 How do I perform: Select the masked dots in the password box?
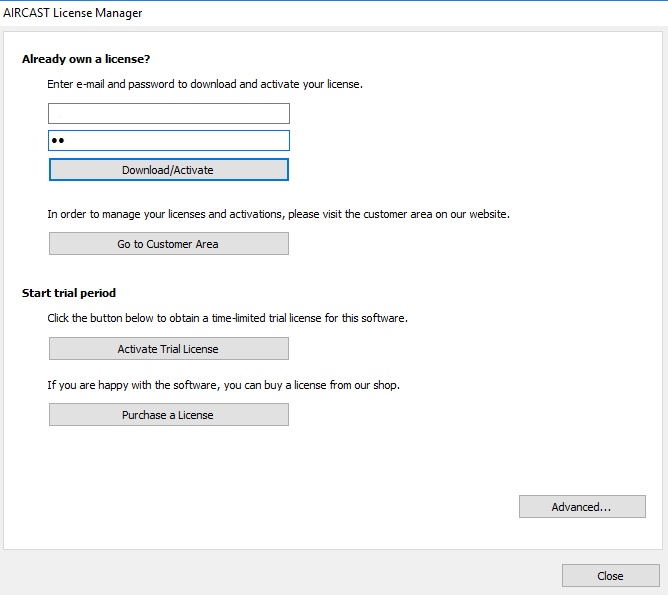[58, 141]
